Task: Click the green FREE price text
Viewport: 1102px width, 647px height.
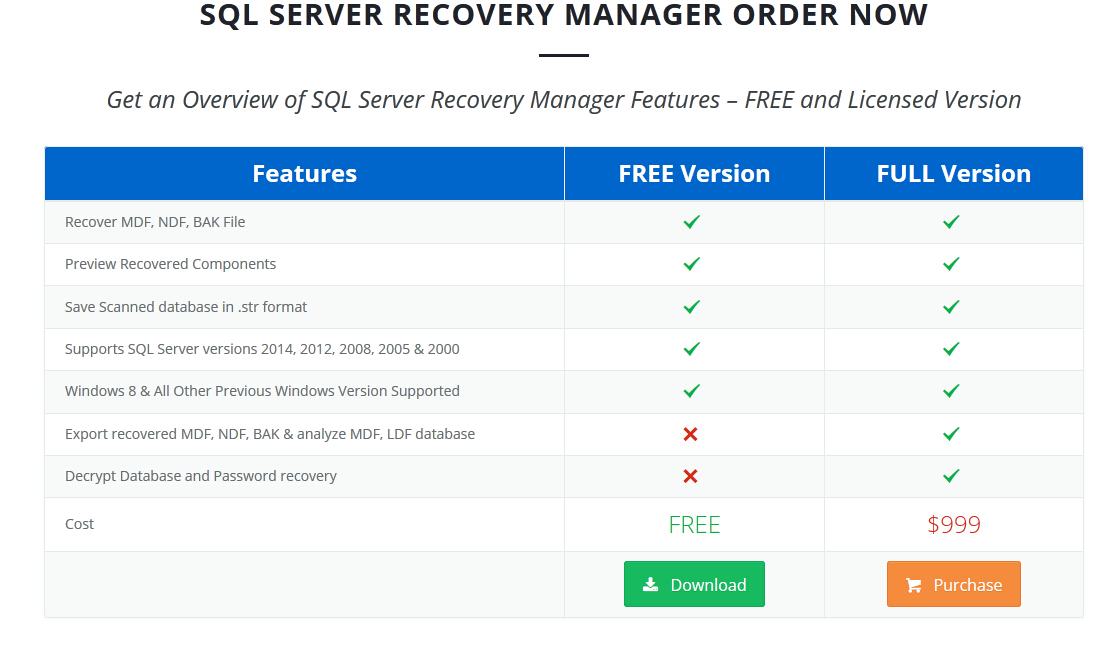Action: (x=694, y=525)
